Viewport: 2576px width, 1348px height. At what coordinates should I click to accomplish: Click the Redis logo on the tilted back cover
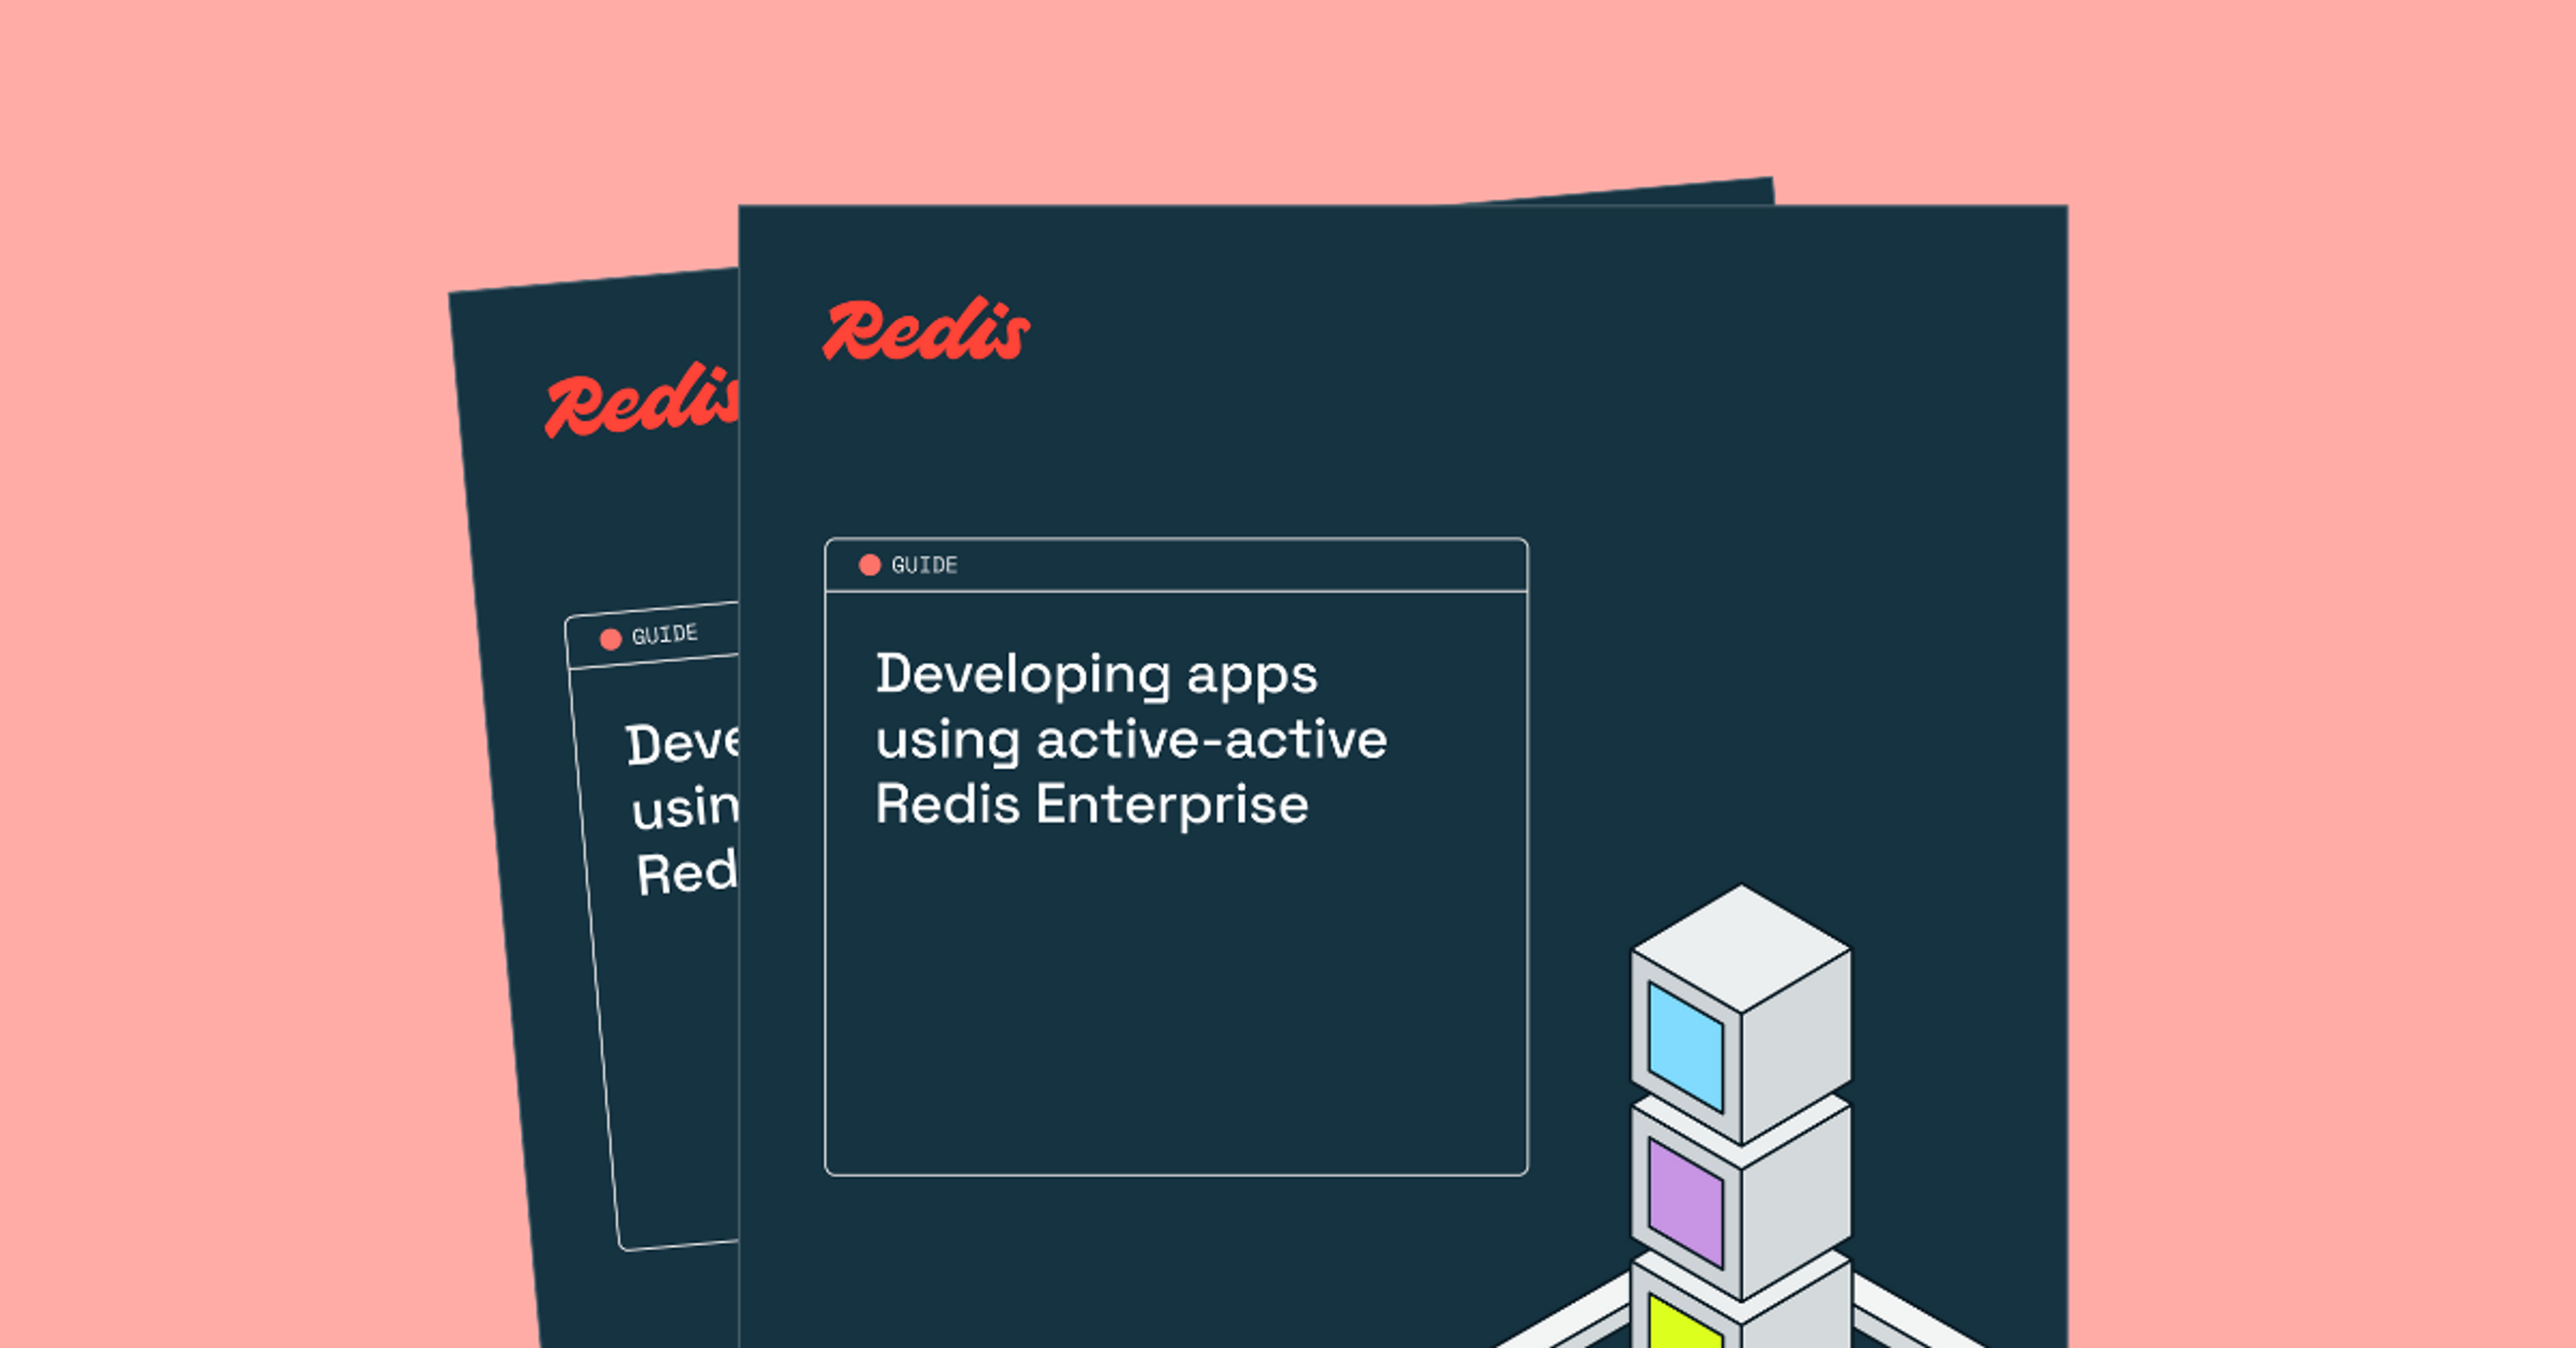point(641,400)
